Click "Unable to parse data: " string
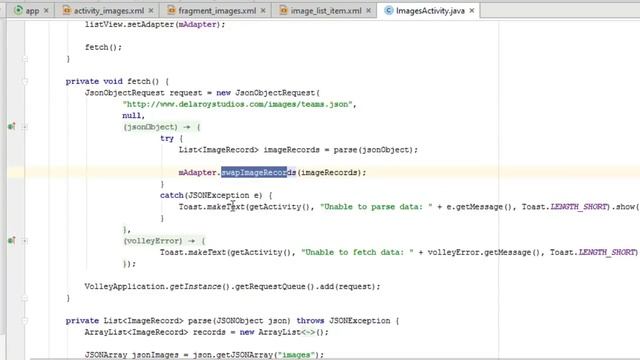This screenshot has height=360, width=640. click(376, 207)
